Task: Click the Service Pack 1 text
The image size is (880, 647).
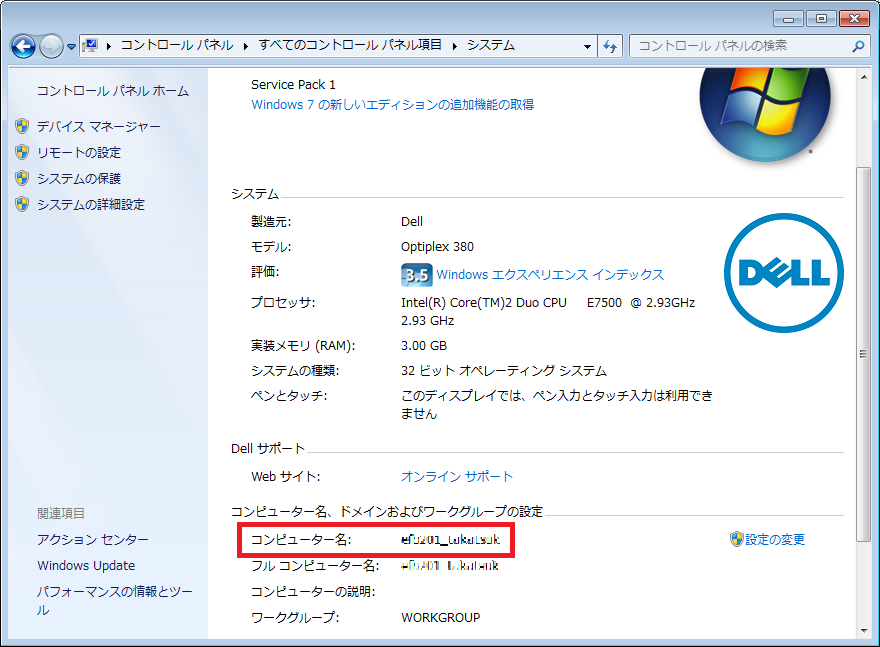Action: (293, 85)
